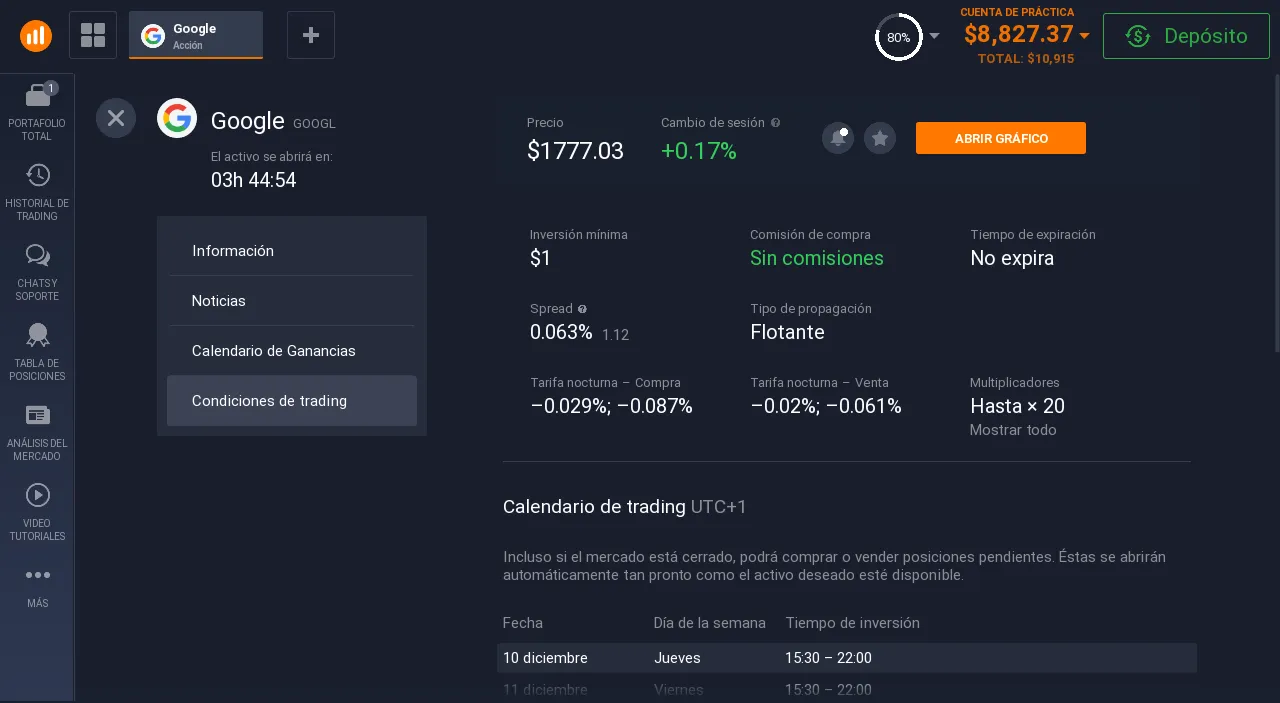Click Abrir Gráfico button
Viewport: 1280px width, 703px height.
[x=1001, y=138]
